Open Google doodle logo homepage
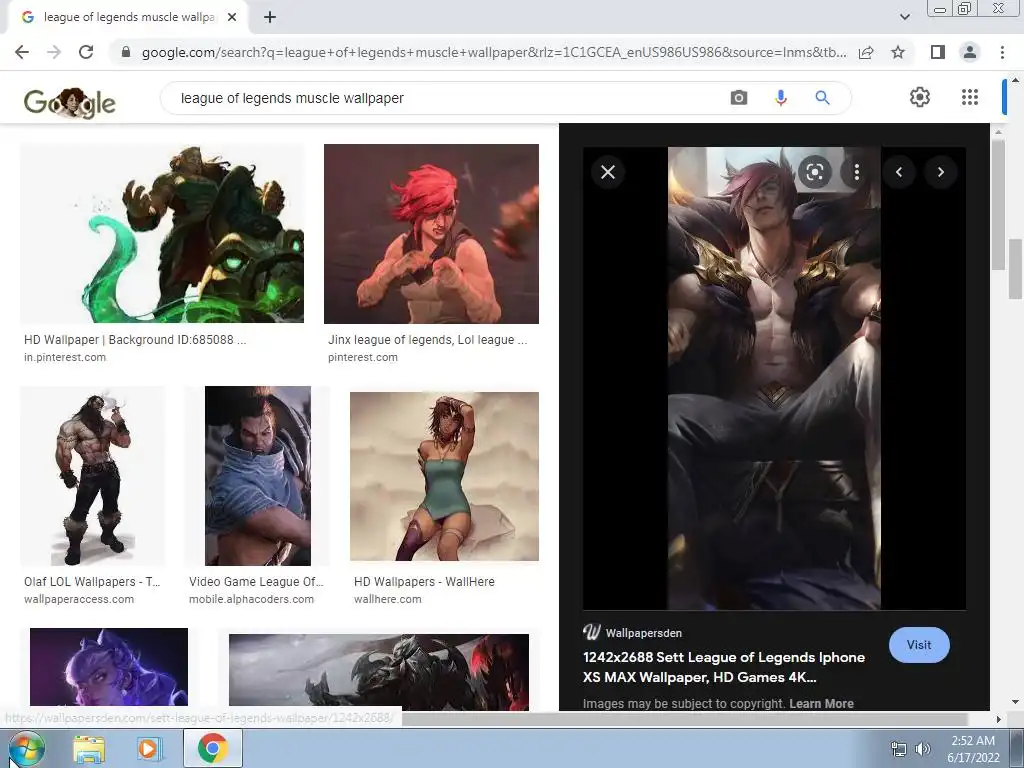Viewport: 1024px width, 768px height. (x=70, y=103)
